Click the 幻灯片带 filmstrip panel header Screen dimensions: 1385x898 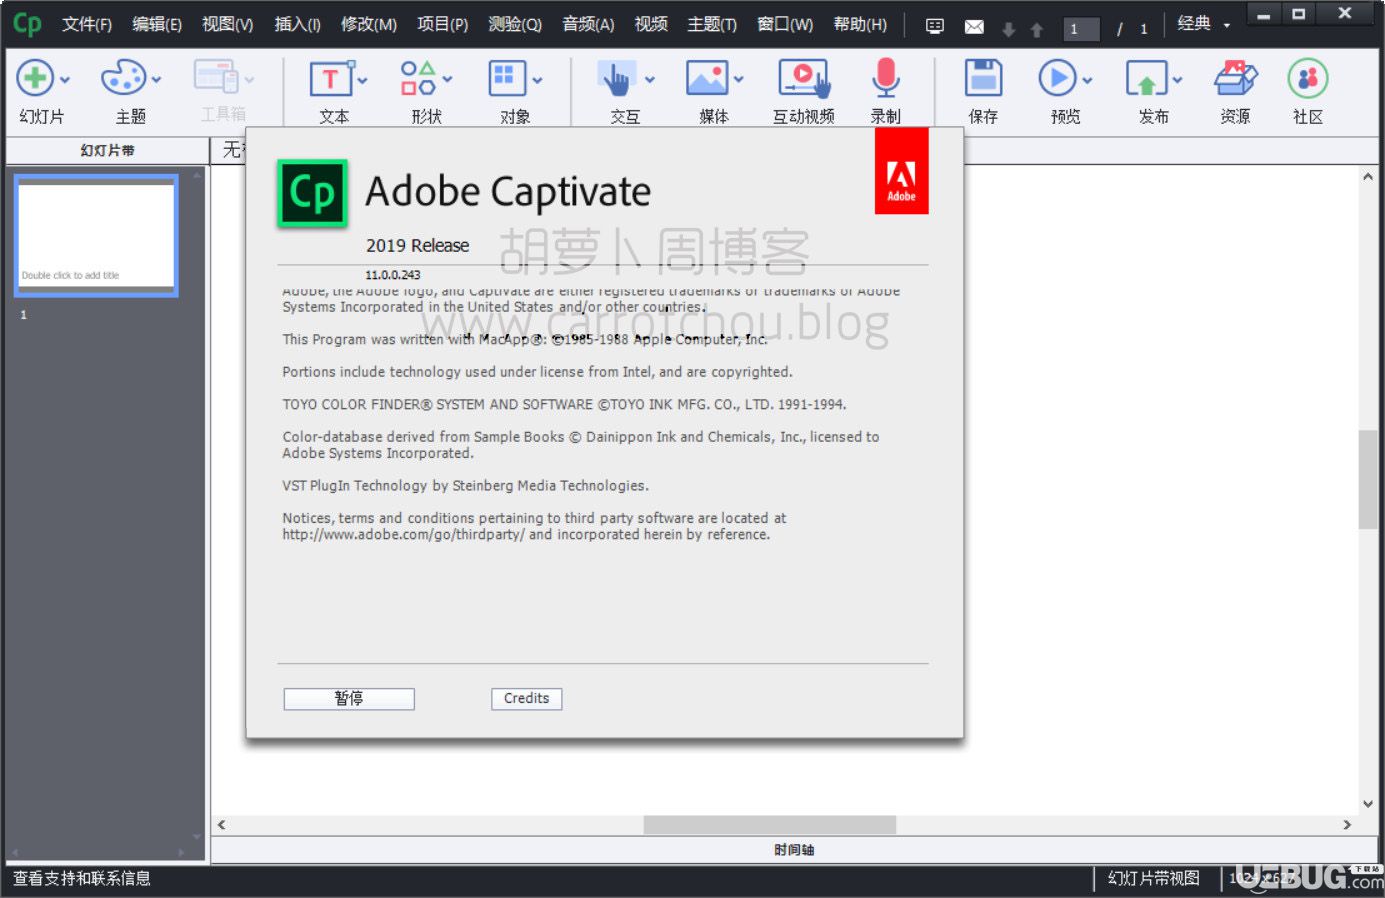pyautogui.click(x=107, y=150)
